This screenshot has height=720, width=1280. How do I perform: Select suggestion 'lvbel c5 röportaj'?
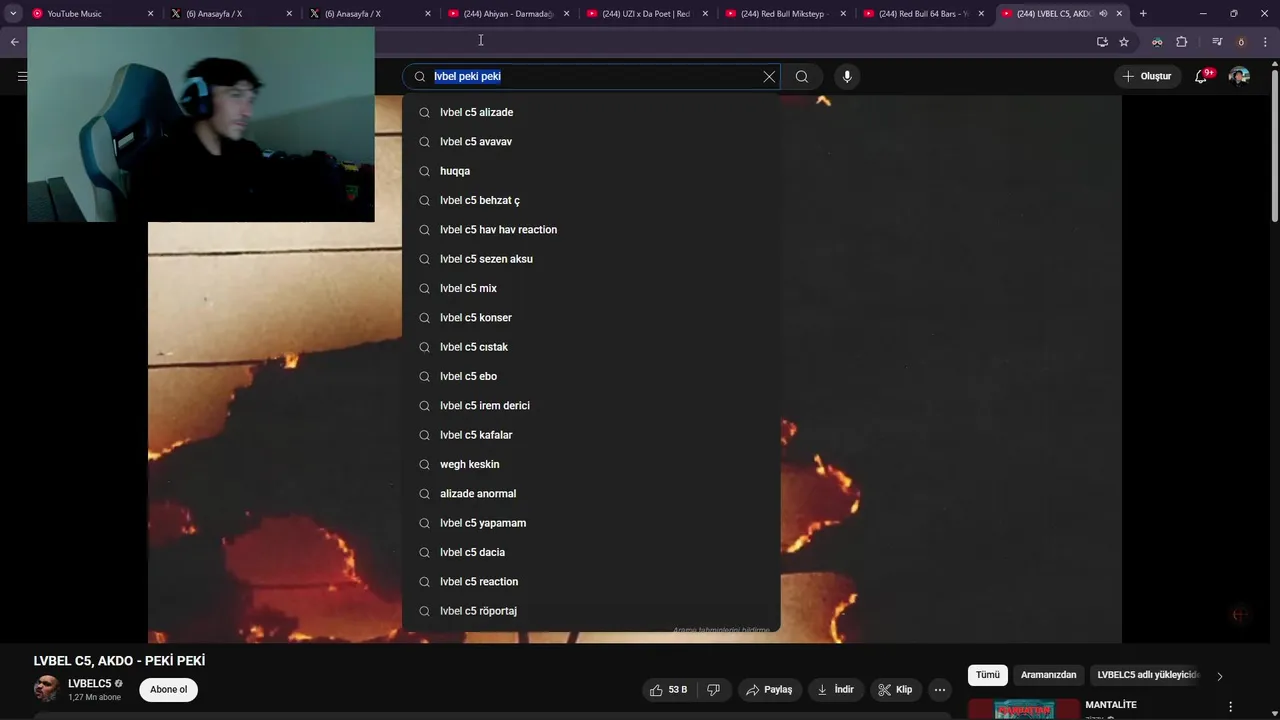(591, 611)
